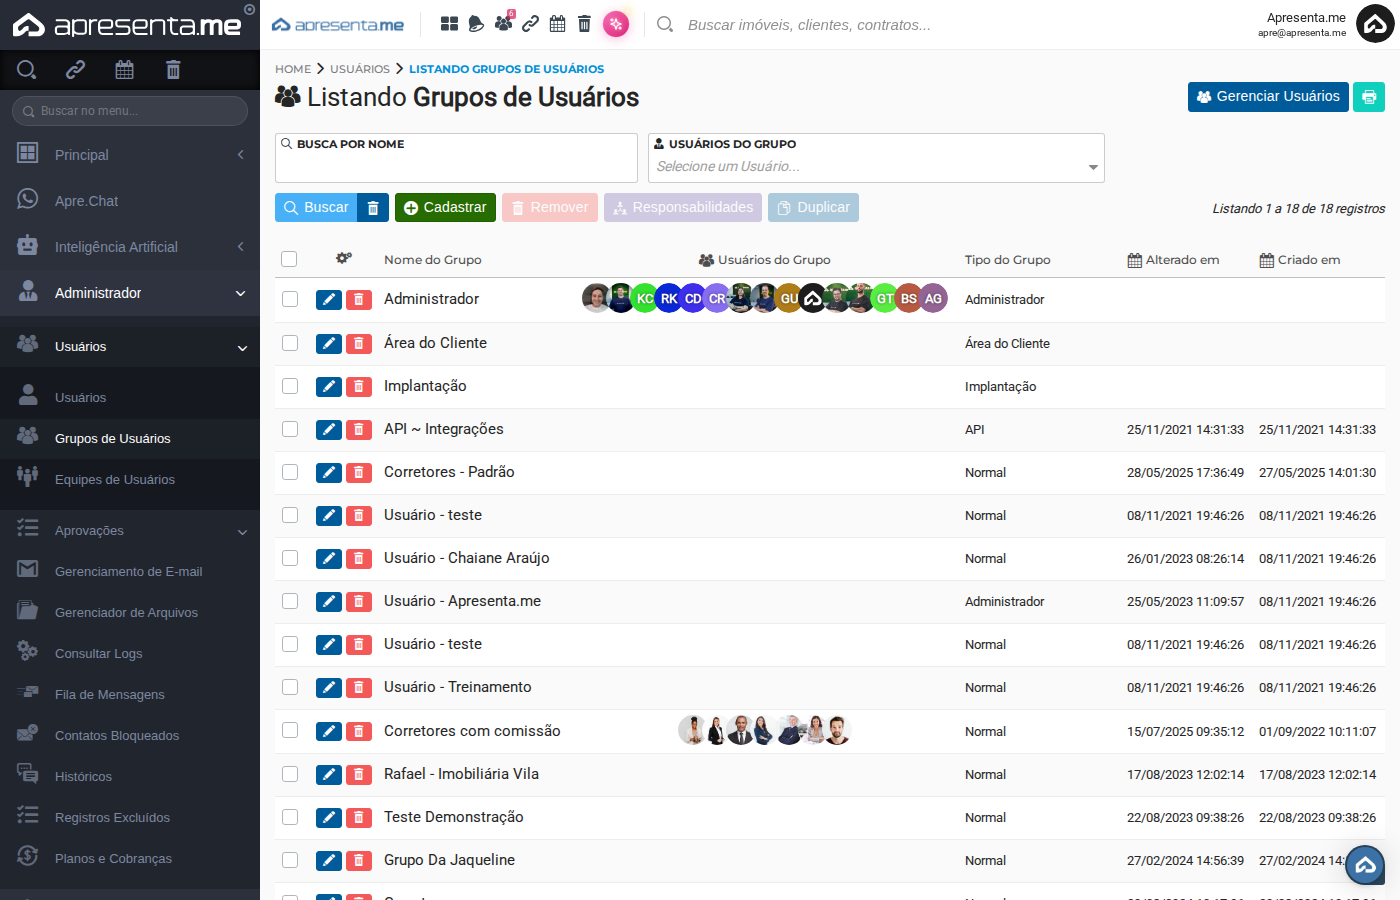Open the dashboard grid icon in top toolbar
The height and width of the screenshot is (900, 1400).
[x=449, y=24]
